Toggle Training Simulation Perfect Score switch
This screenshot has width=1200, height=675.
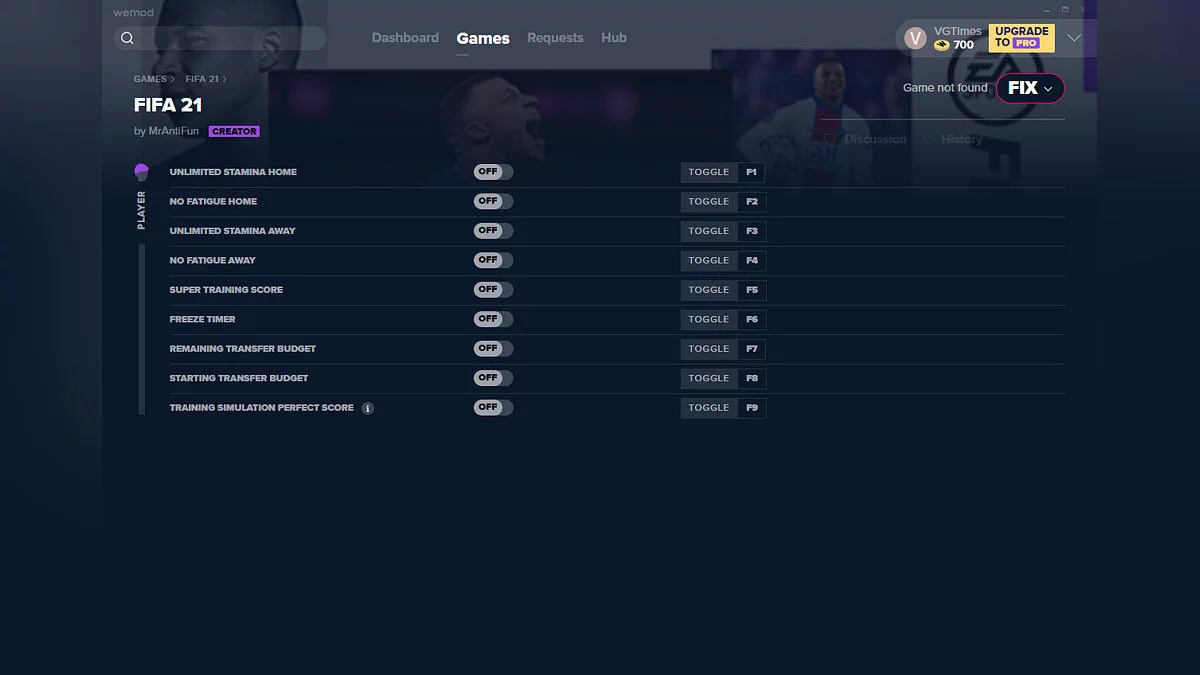coord(493,408)
